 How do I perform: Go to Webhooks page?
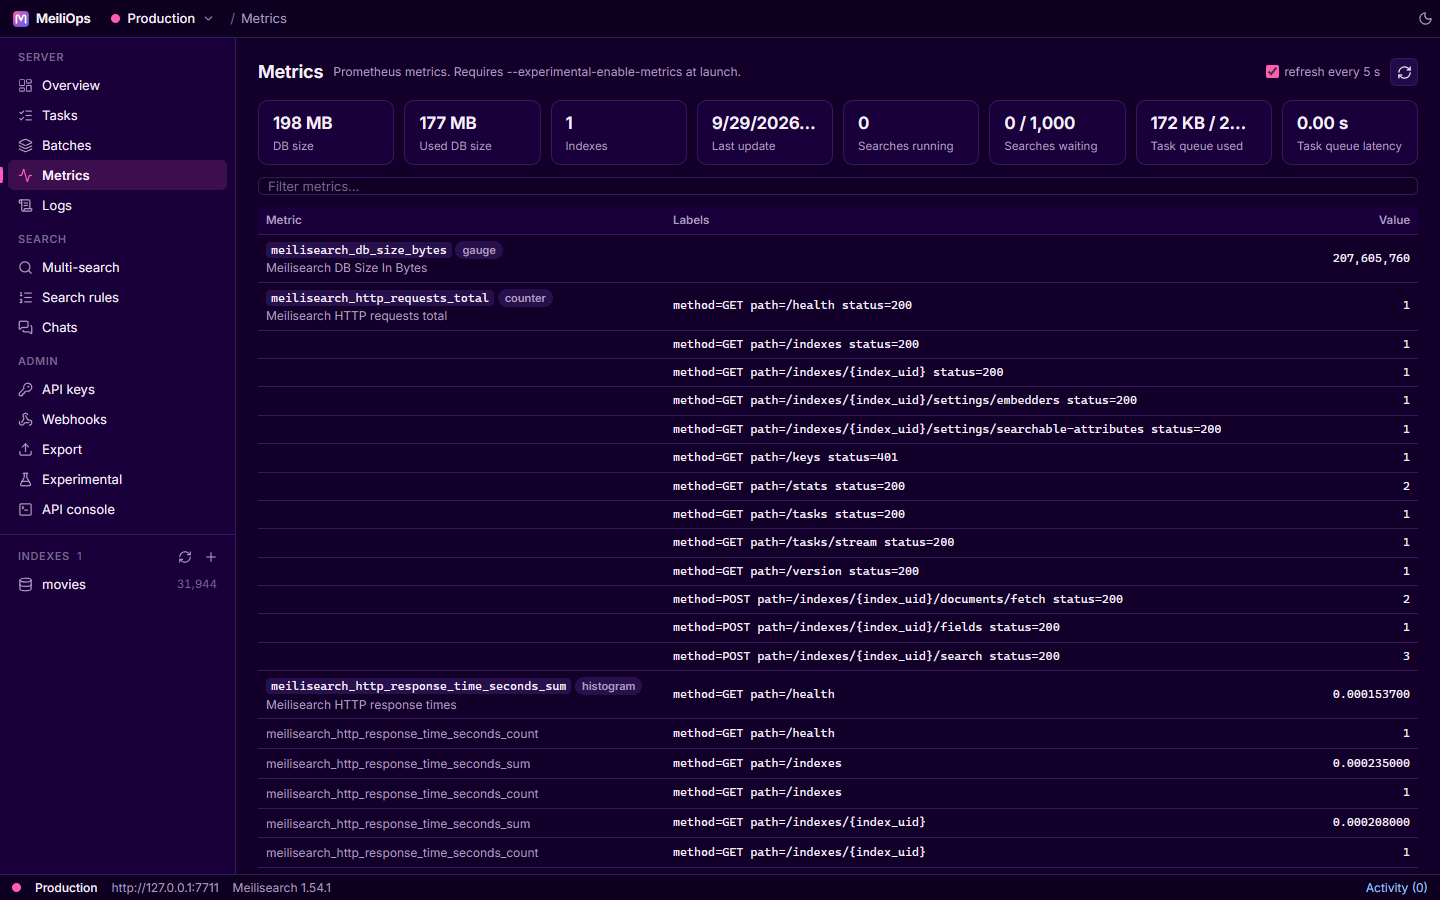tap(117, 420)
